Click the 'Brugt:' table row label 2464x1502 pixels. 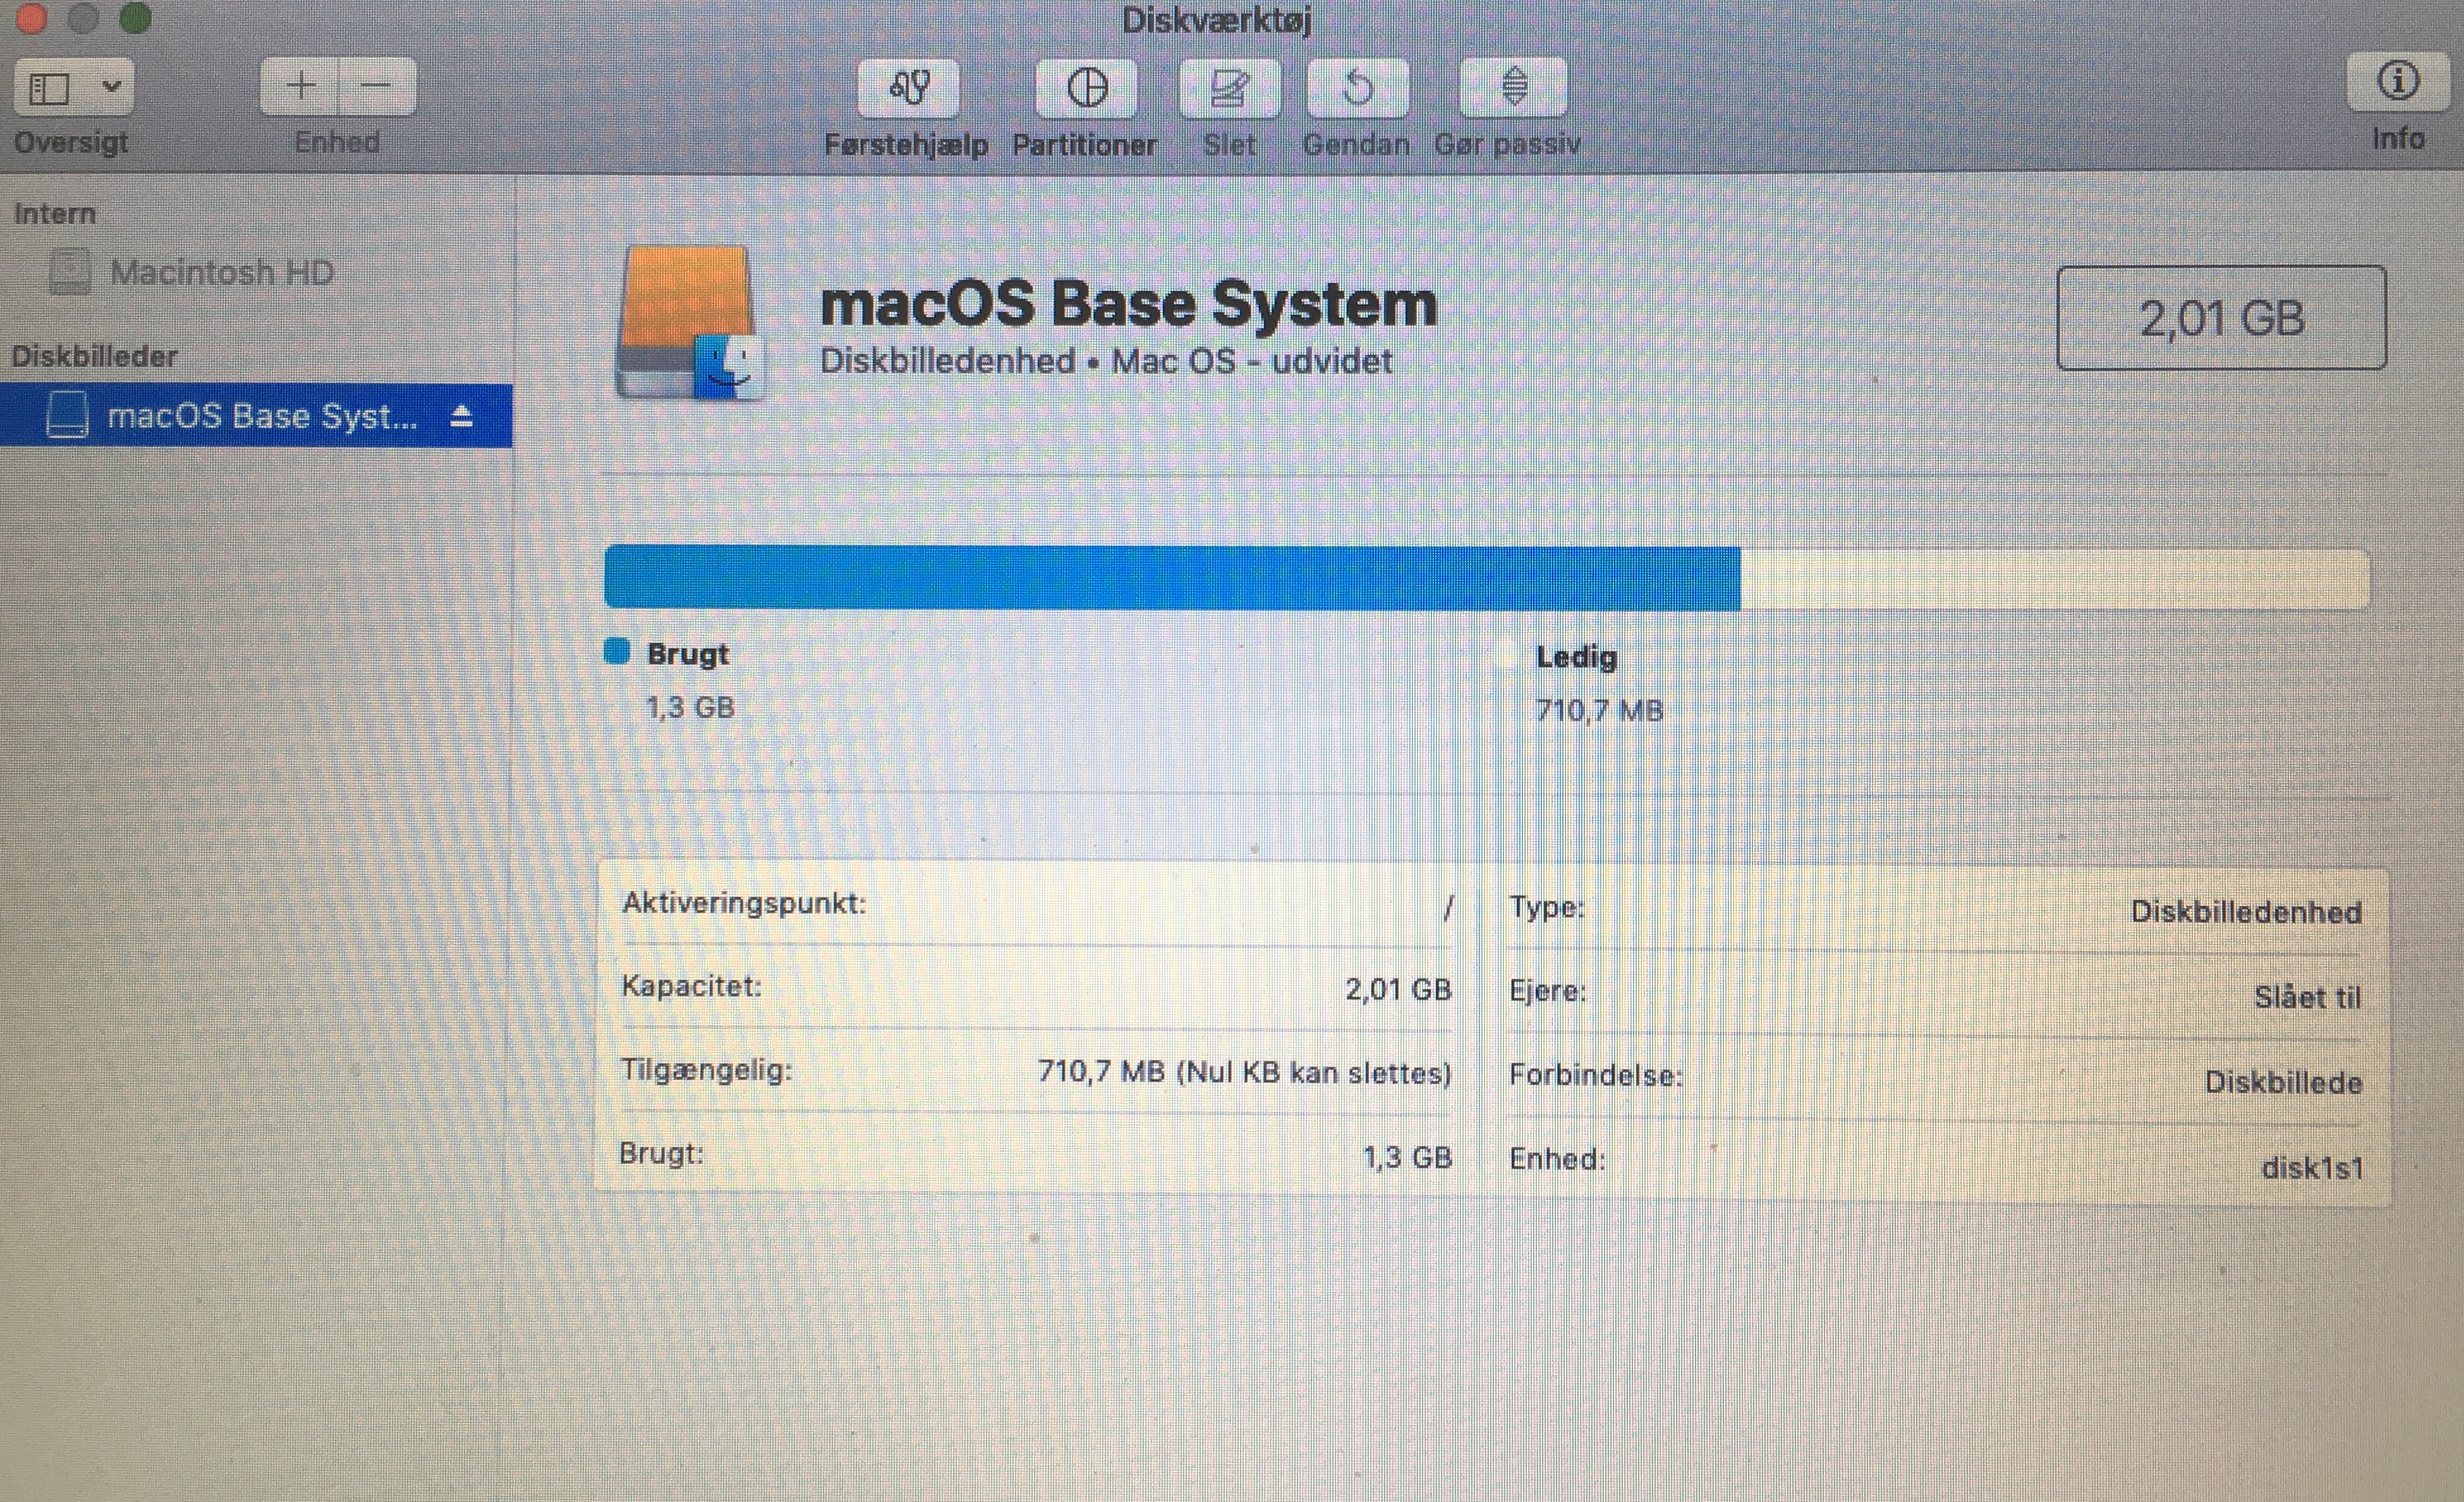click(661, 1153)
